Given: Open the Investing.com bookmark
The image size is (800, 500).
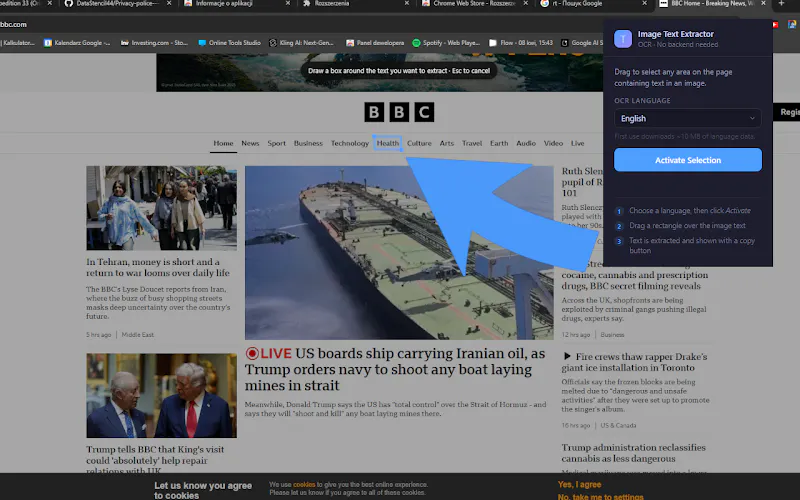Looking at the screenshot, I should pyautogui.click(x=154, y=43).
